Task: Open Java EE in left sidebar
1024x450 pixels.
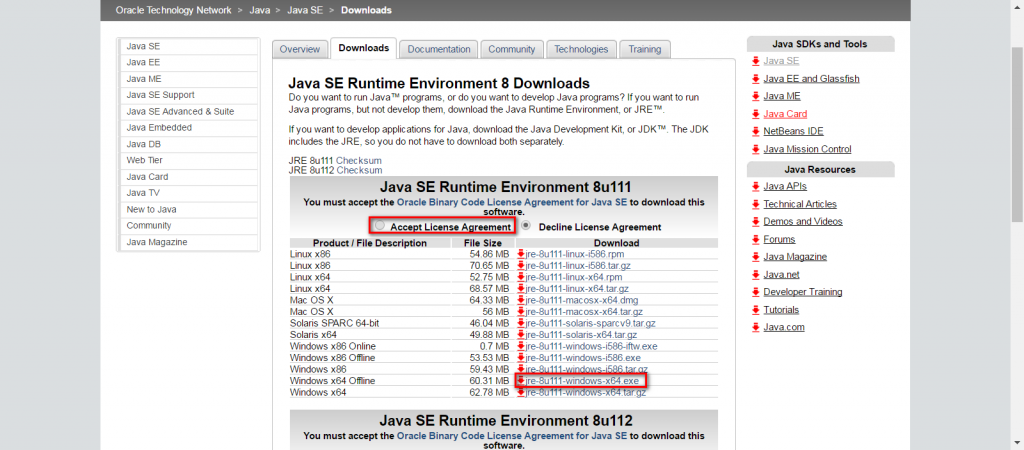Action: tap(189, 63)
